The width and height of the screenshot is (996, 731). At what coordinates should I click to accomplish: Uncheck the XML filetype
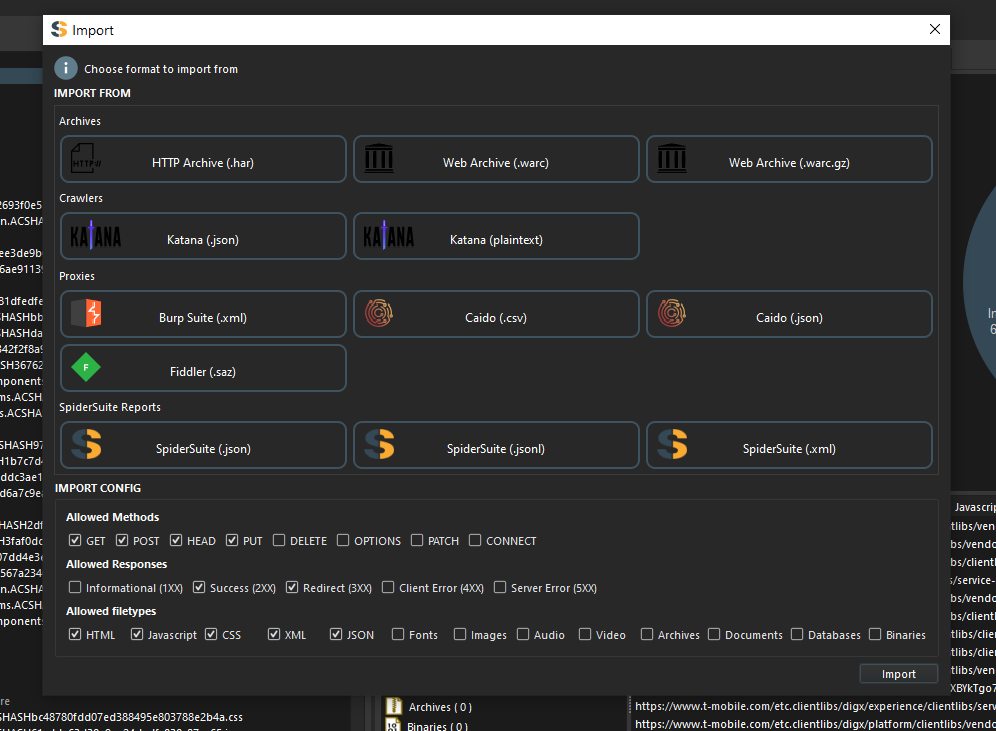click(x=274, y=634)
